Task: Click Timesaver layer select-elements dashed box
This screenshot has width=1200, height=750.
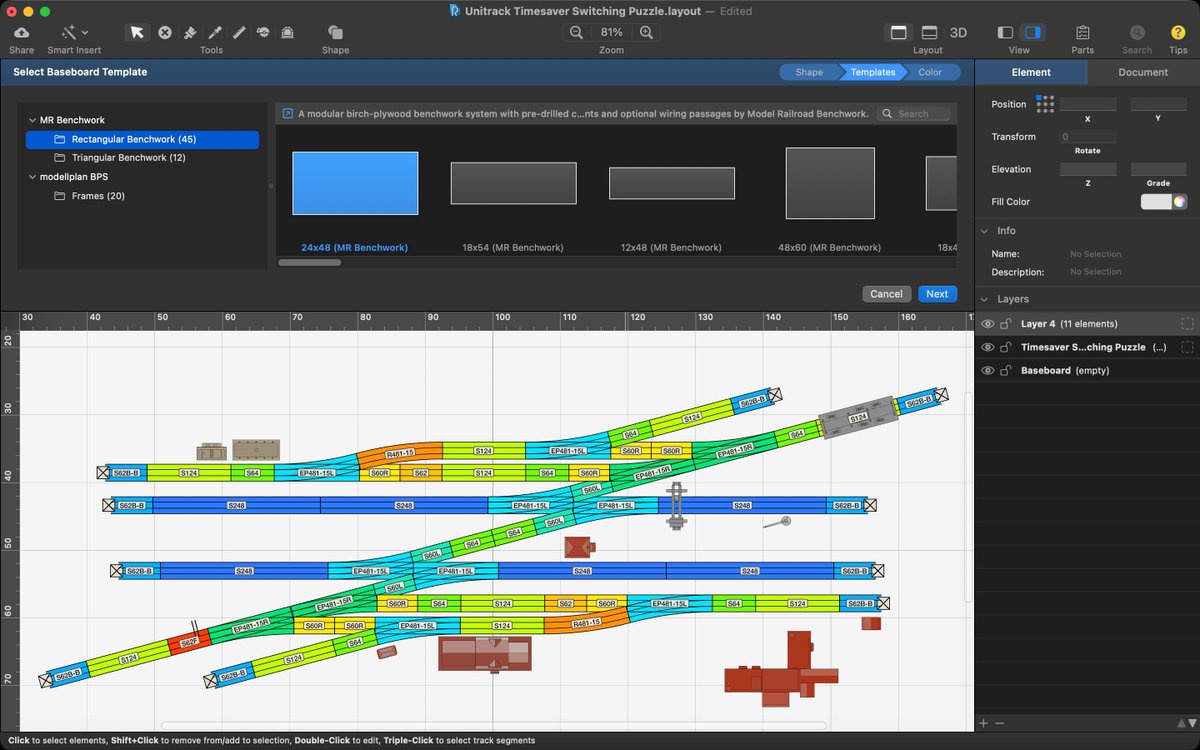Action: click(1187, 347)
